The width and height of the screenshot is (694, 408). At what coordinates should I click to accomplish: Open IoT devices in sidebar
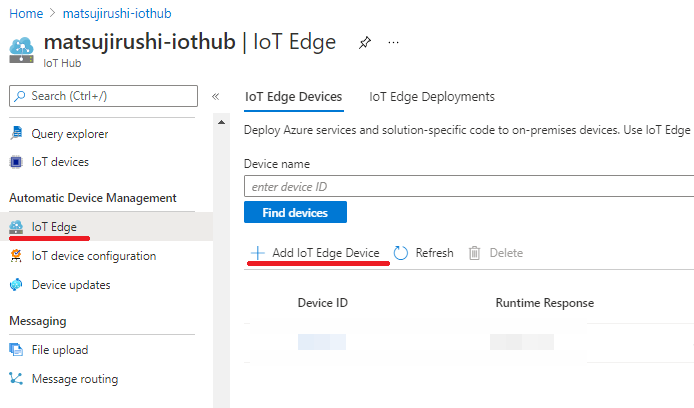tap(60, 162)
